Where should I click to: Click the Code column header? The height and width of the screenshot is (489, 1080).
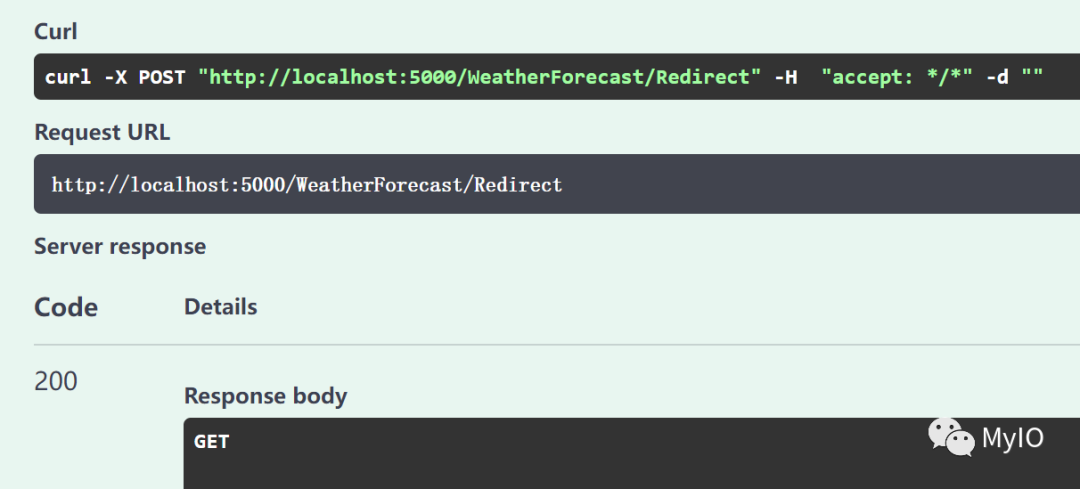(65, 306)
